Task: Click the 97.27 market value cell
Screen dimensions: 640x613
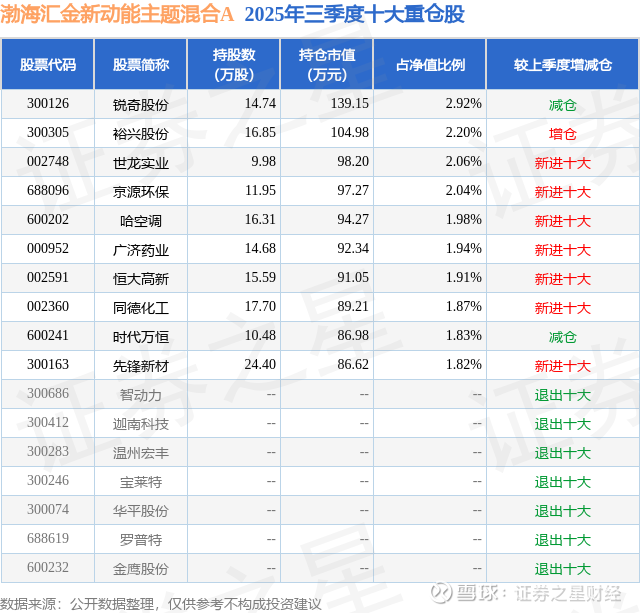Action: click(x=353, y=191)
